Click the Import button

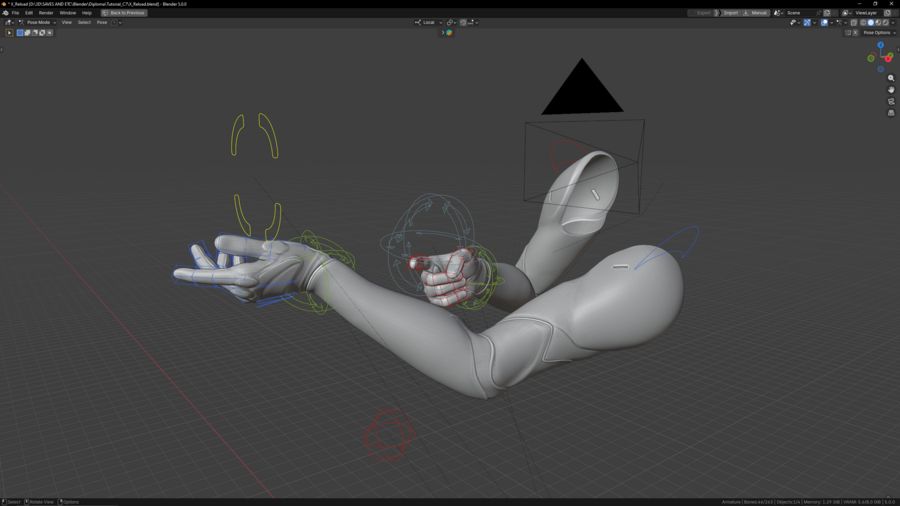[x=730, y=13]
